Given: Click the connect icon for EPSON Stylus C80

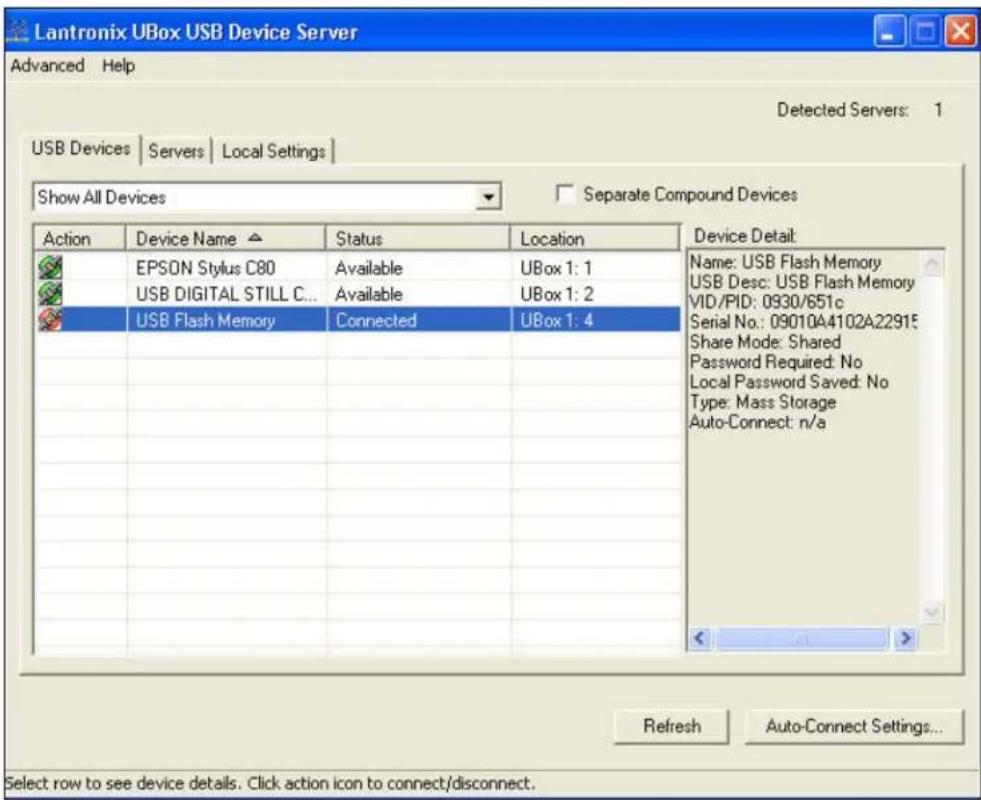Looking at the screenshot, I should (51, 268).
